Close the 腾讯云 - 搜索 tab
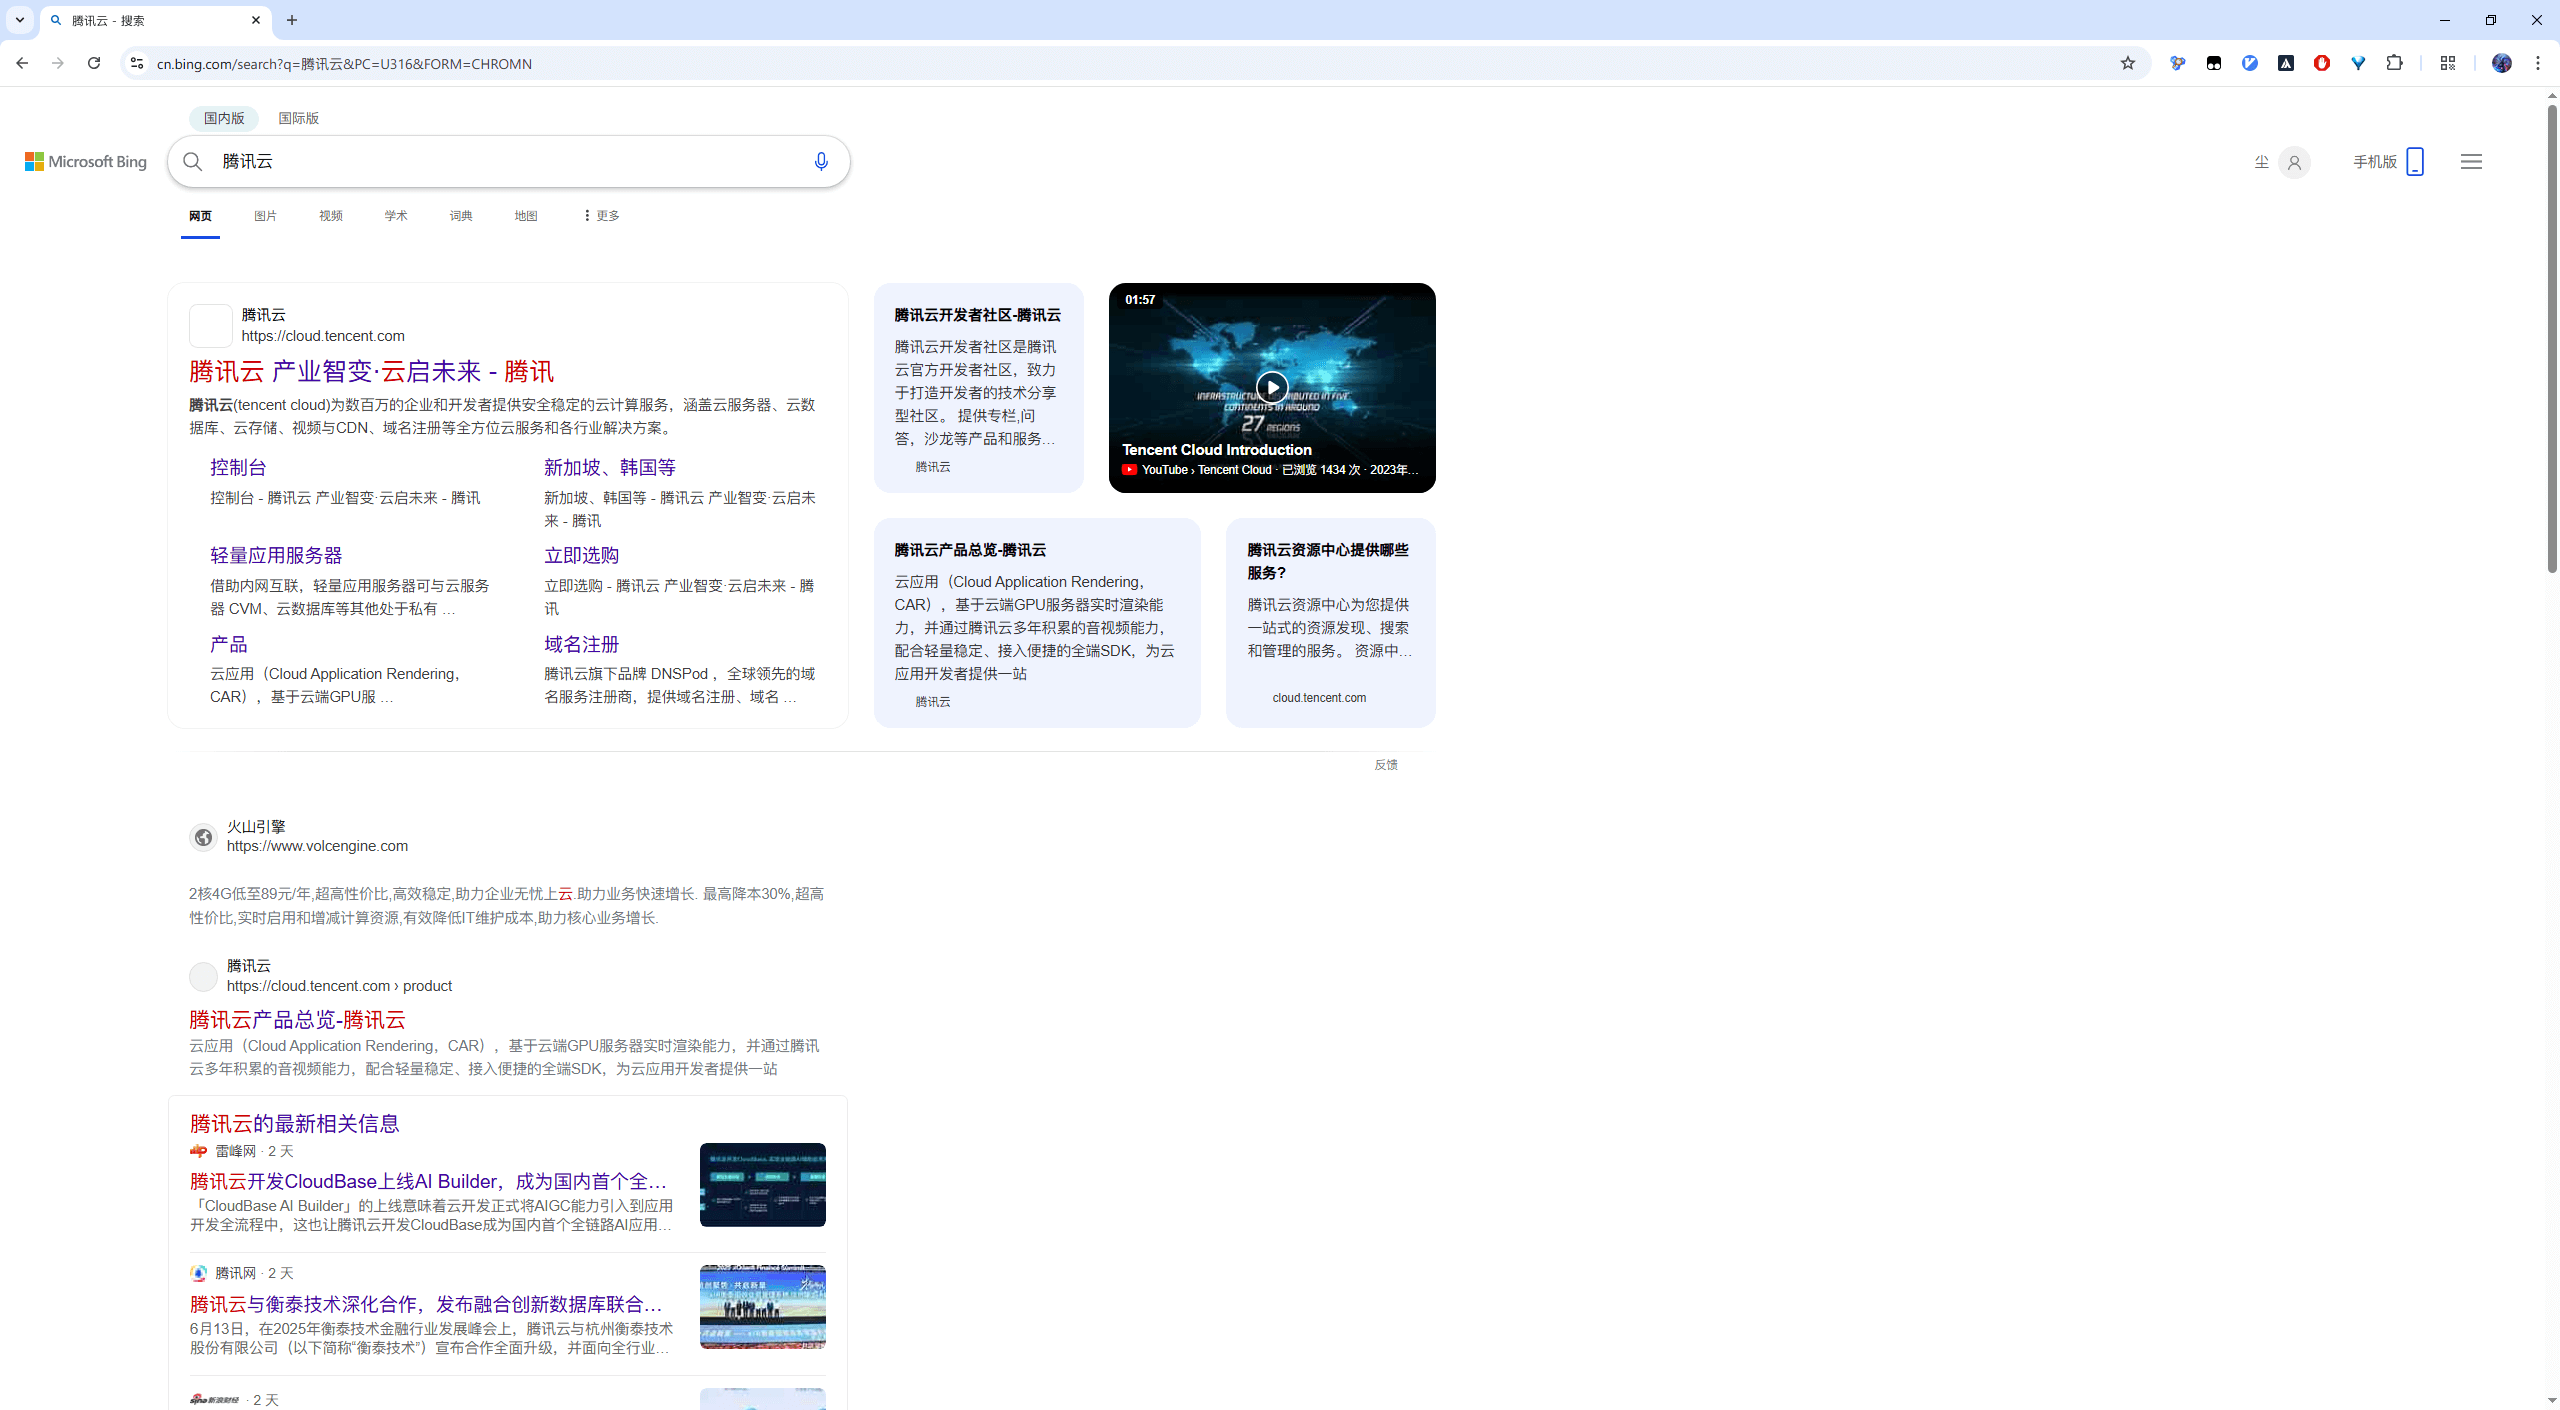 point(256,20)
